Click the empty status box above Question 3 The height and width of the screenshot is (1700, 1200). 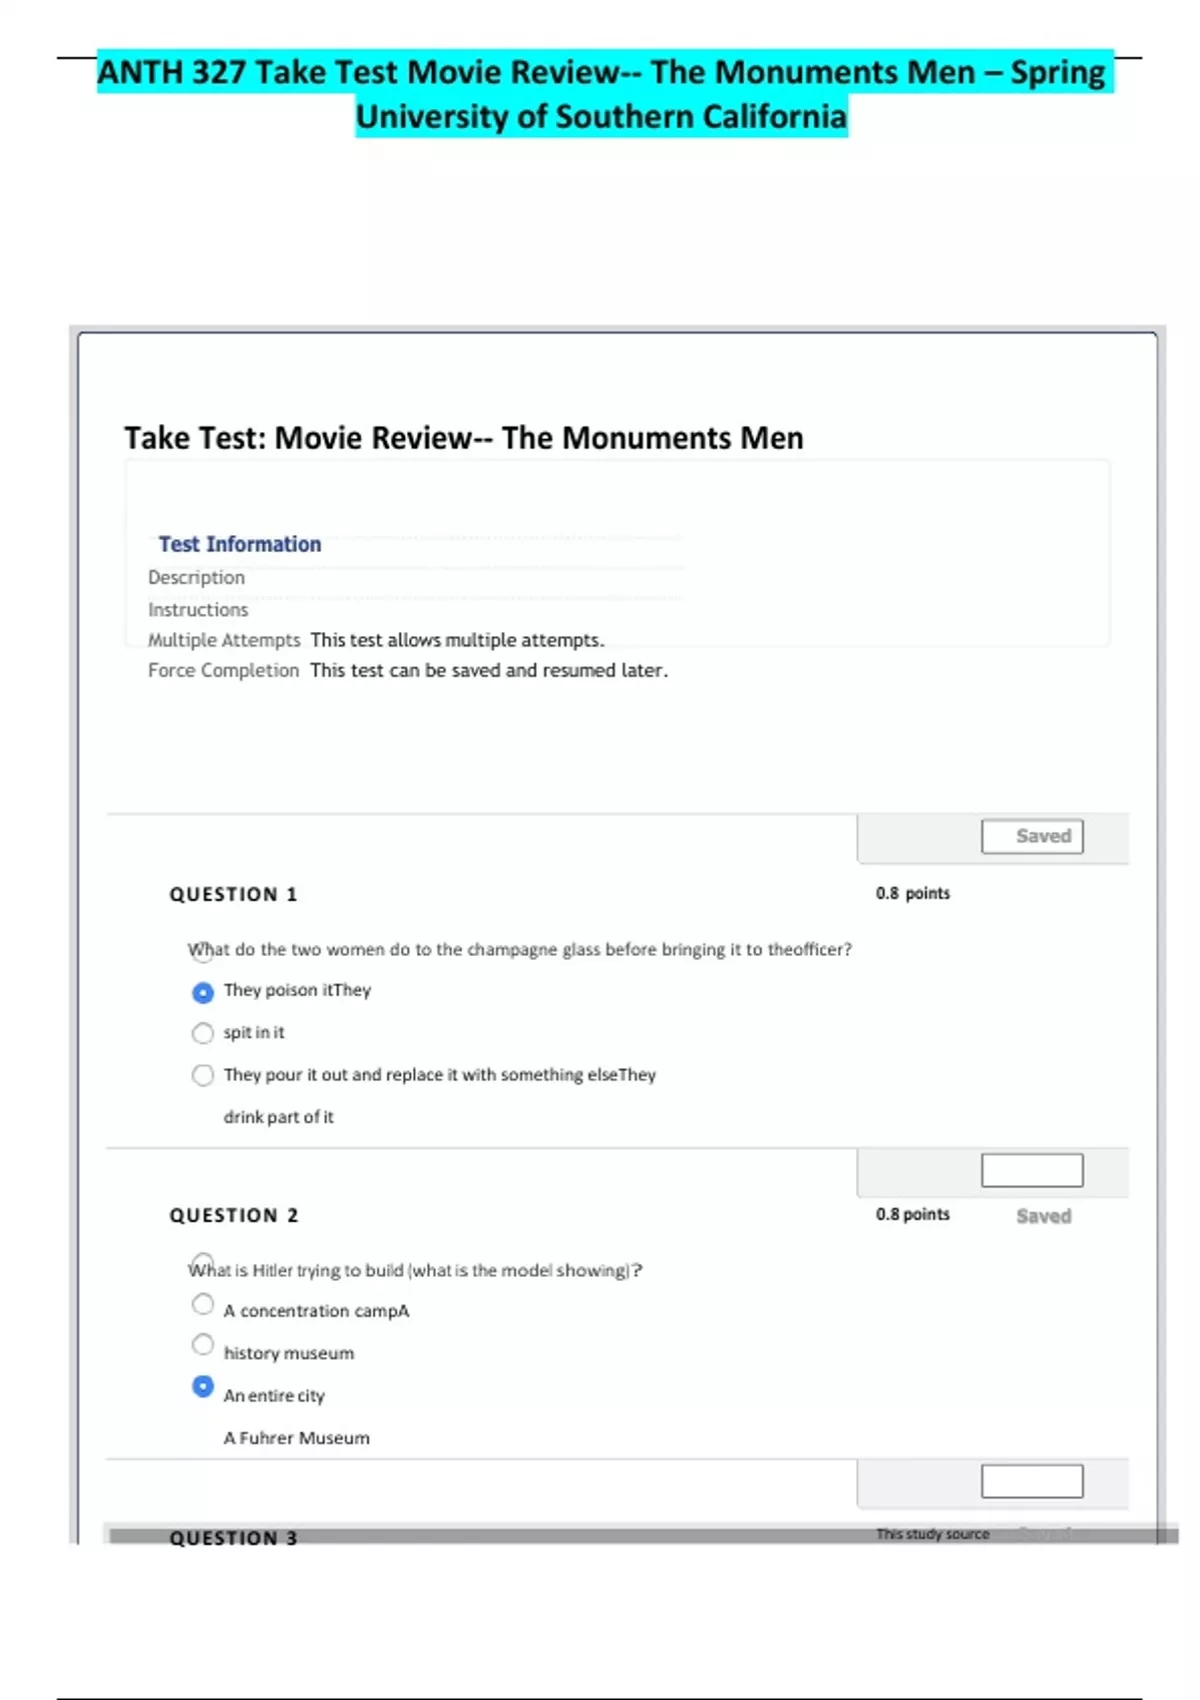pyautogui.click(x=1032, y=1481)
